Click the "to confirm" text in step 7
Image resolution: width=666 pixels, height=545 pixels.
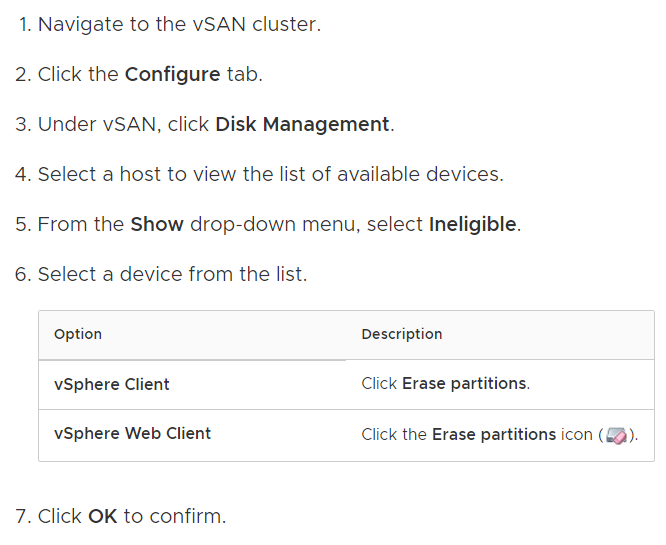(x=174, y=517)
